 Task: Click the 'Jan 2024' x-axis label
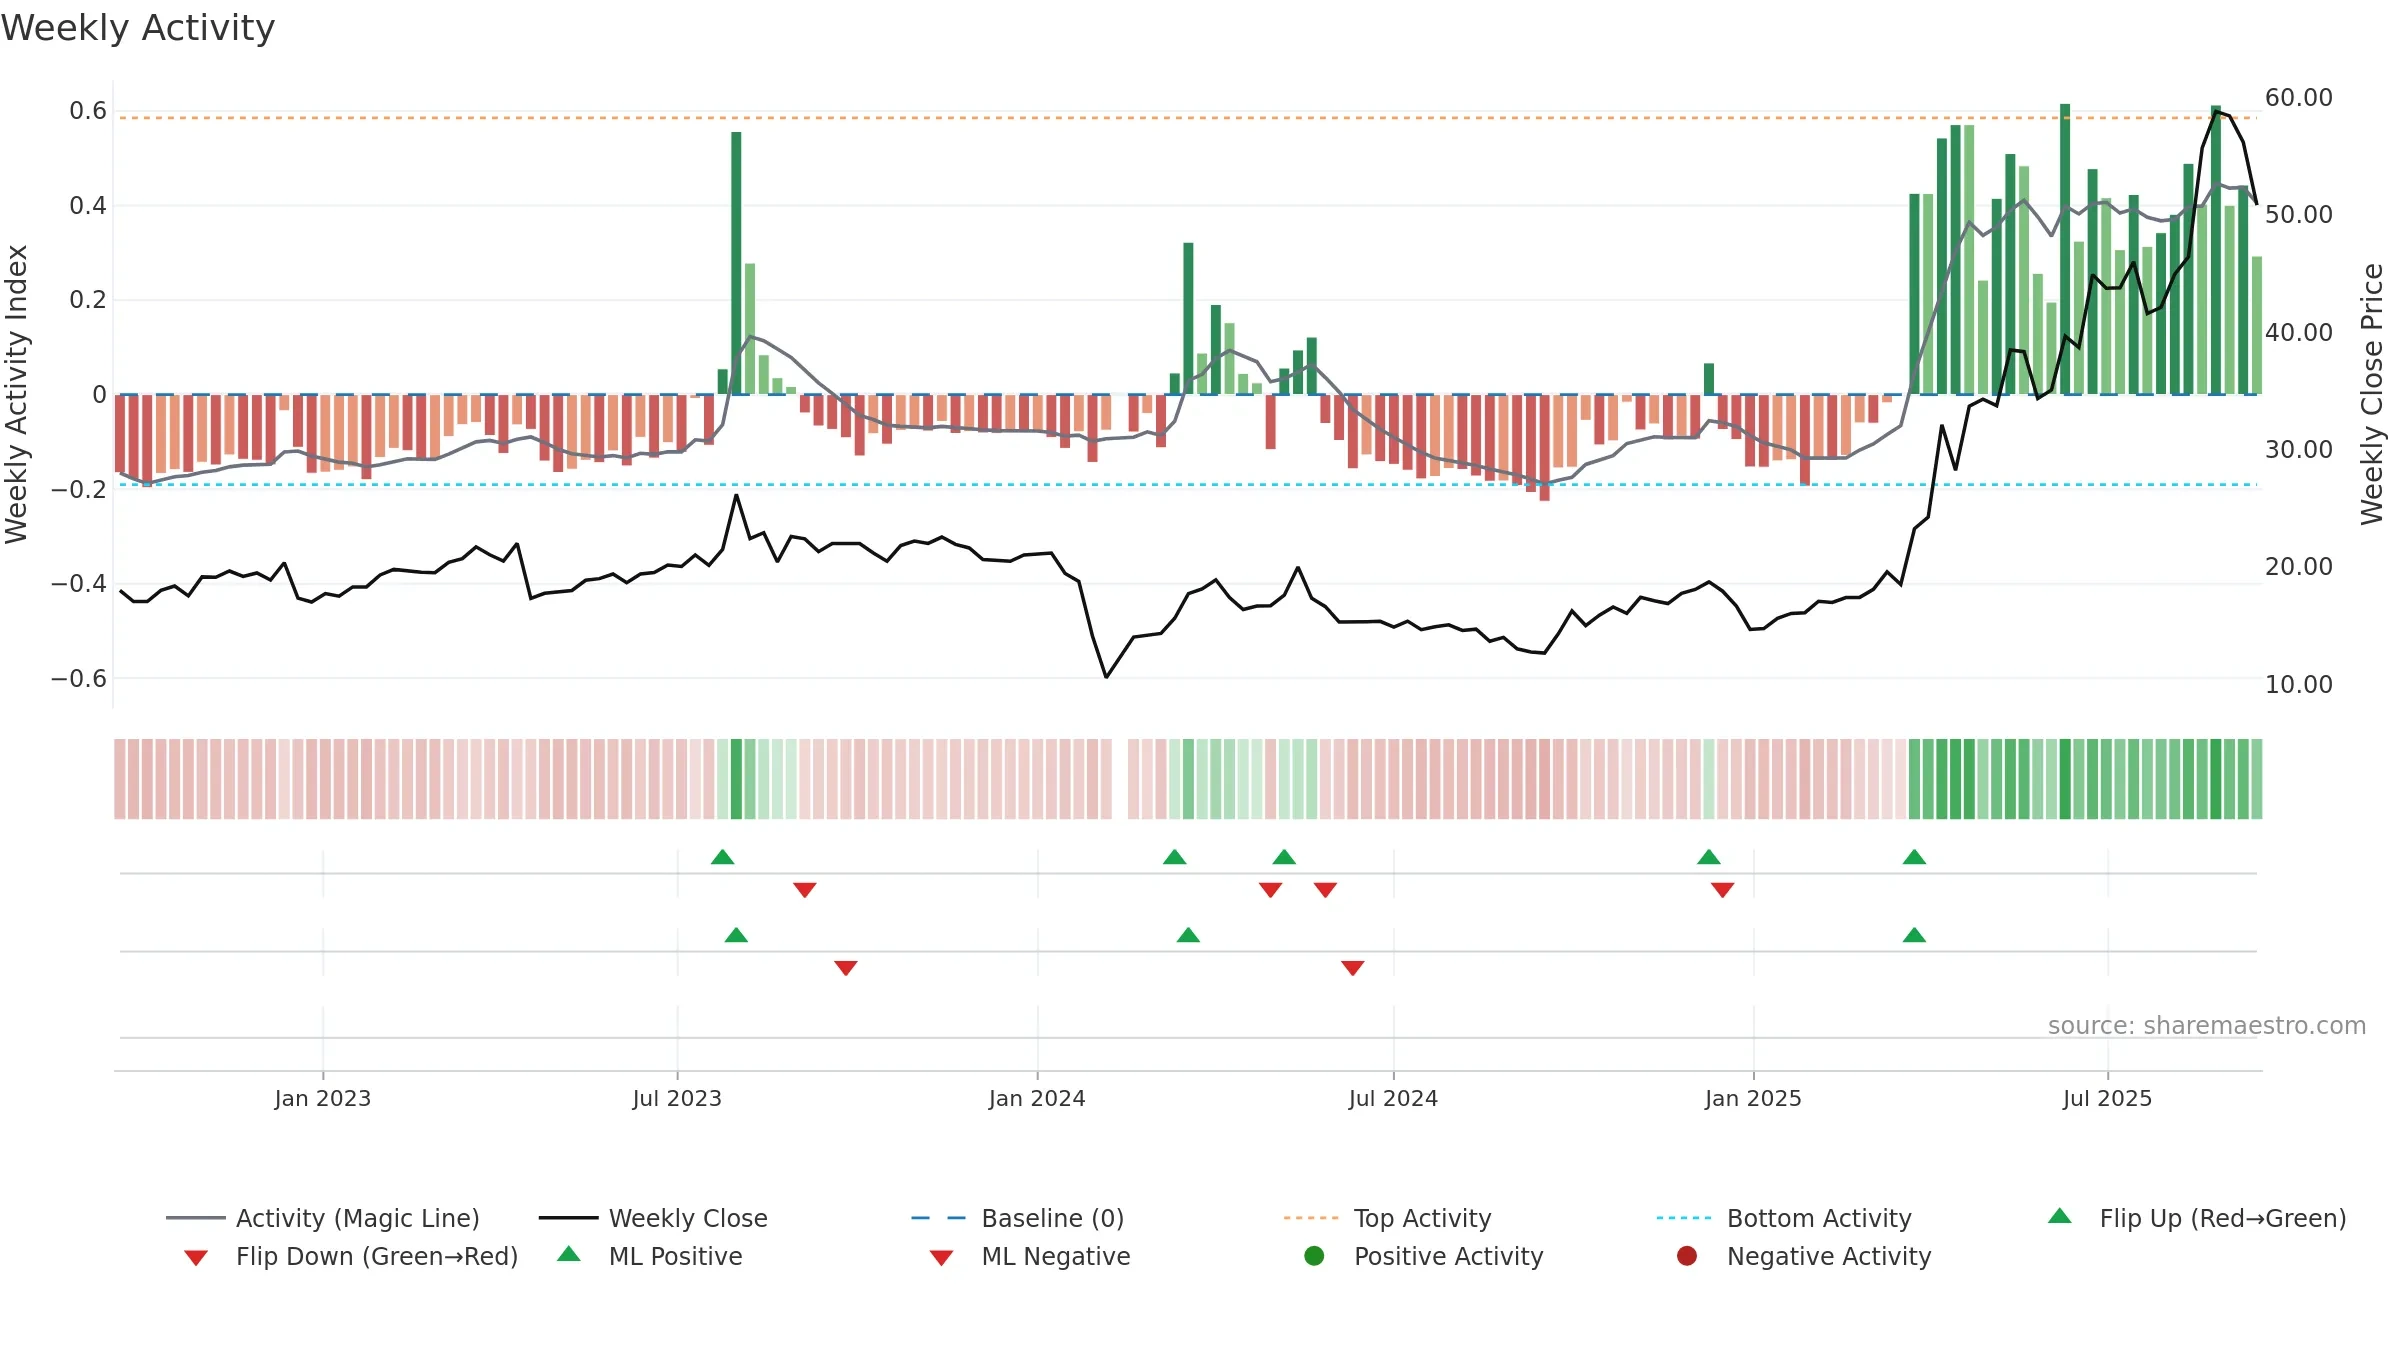[1037, 1098]
